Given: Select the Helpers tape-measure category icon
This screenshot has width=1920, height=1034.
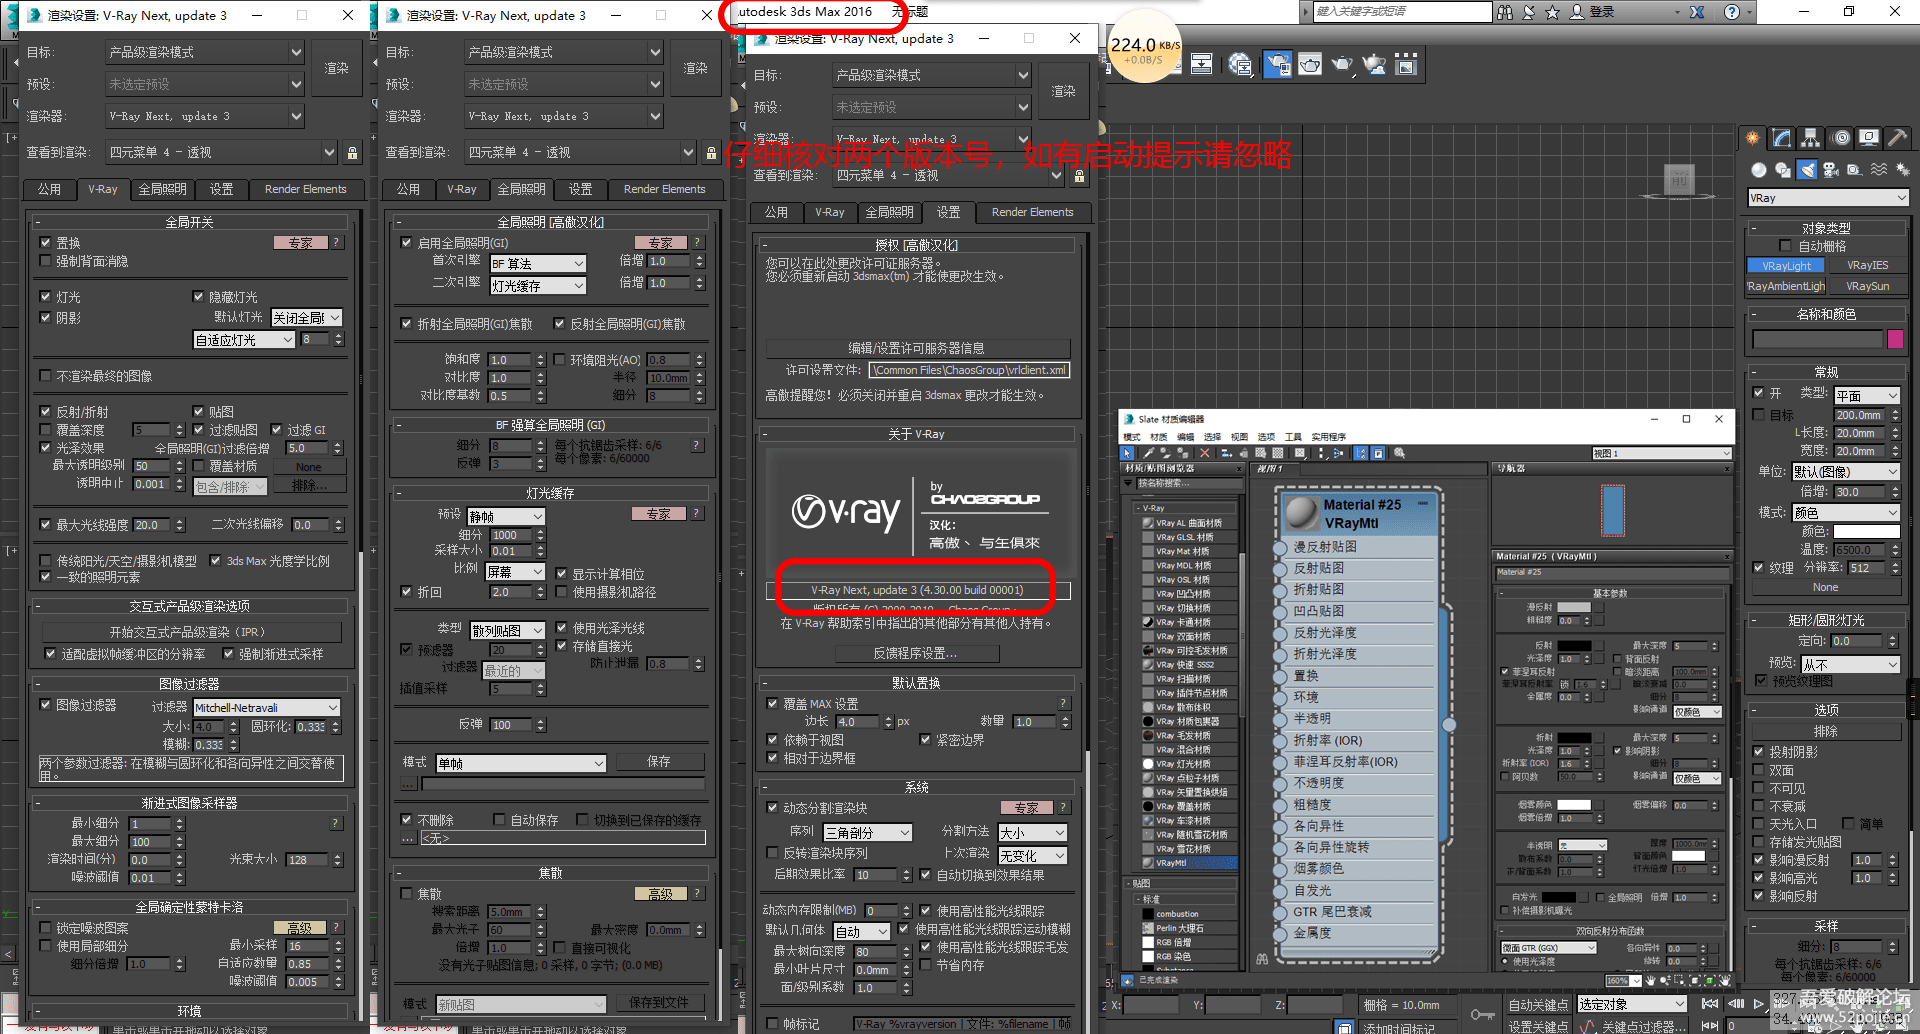Looking at the screenshot, I should pyautogui.click(x=1855, y=170).
